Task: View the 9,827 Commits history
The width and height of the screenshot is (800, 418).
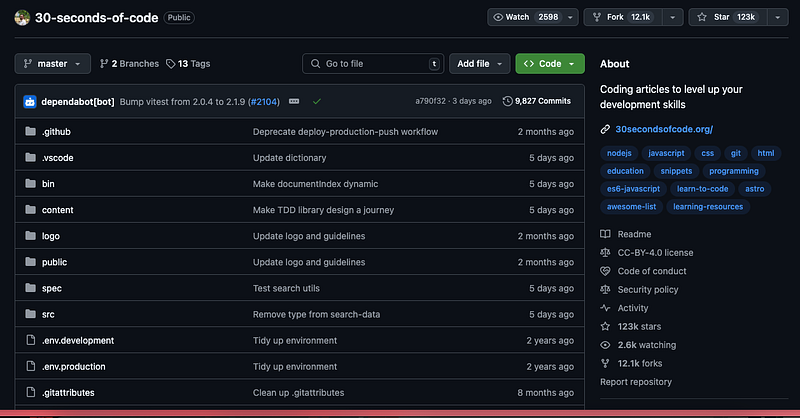Action: pyautogui.click(x=537, y=101)
